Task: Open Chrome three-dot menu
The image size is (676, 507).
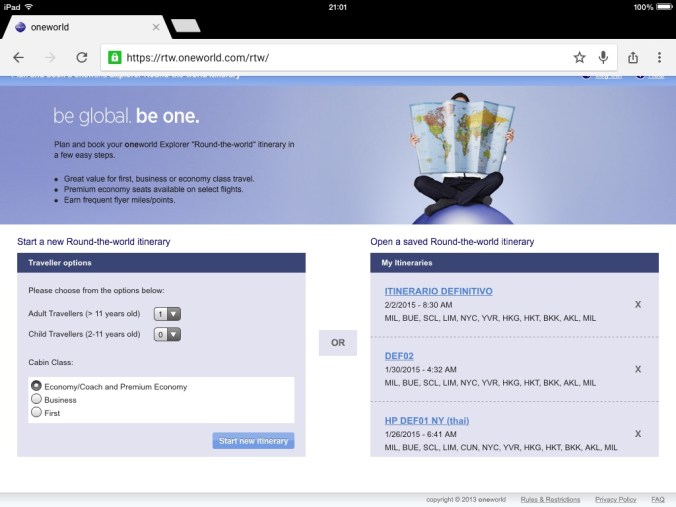Action: pyautogui.click(x=659, y=57)
